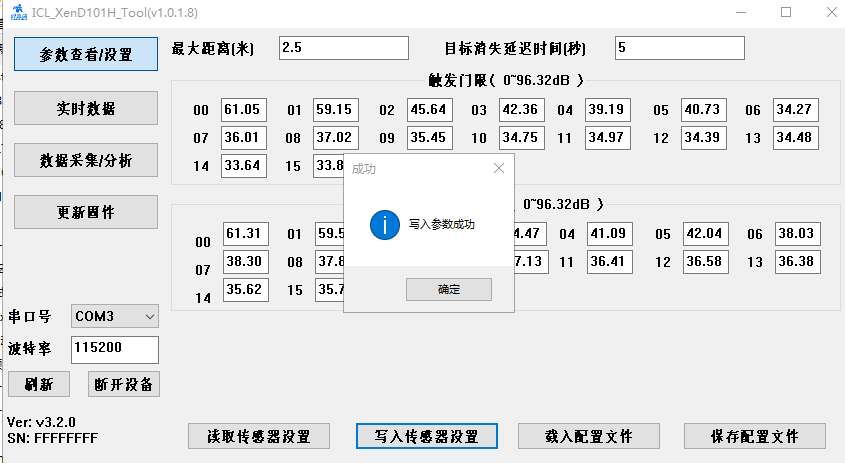Close the 成功 dialog with X icon

point(499,169)
